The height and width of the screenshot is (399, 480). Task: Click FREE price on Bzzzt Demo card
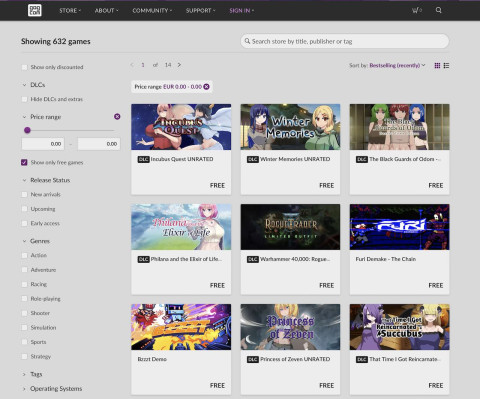tap(217, 385)
